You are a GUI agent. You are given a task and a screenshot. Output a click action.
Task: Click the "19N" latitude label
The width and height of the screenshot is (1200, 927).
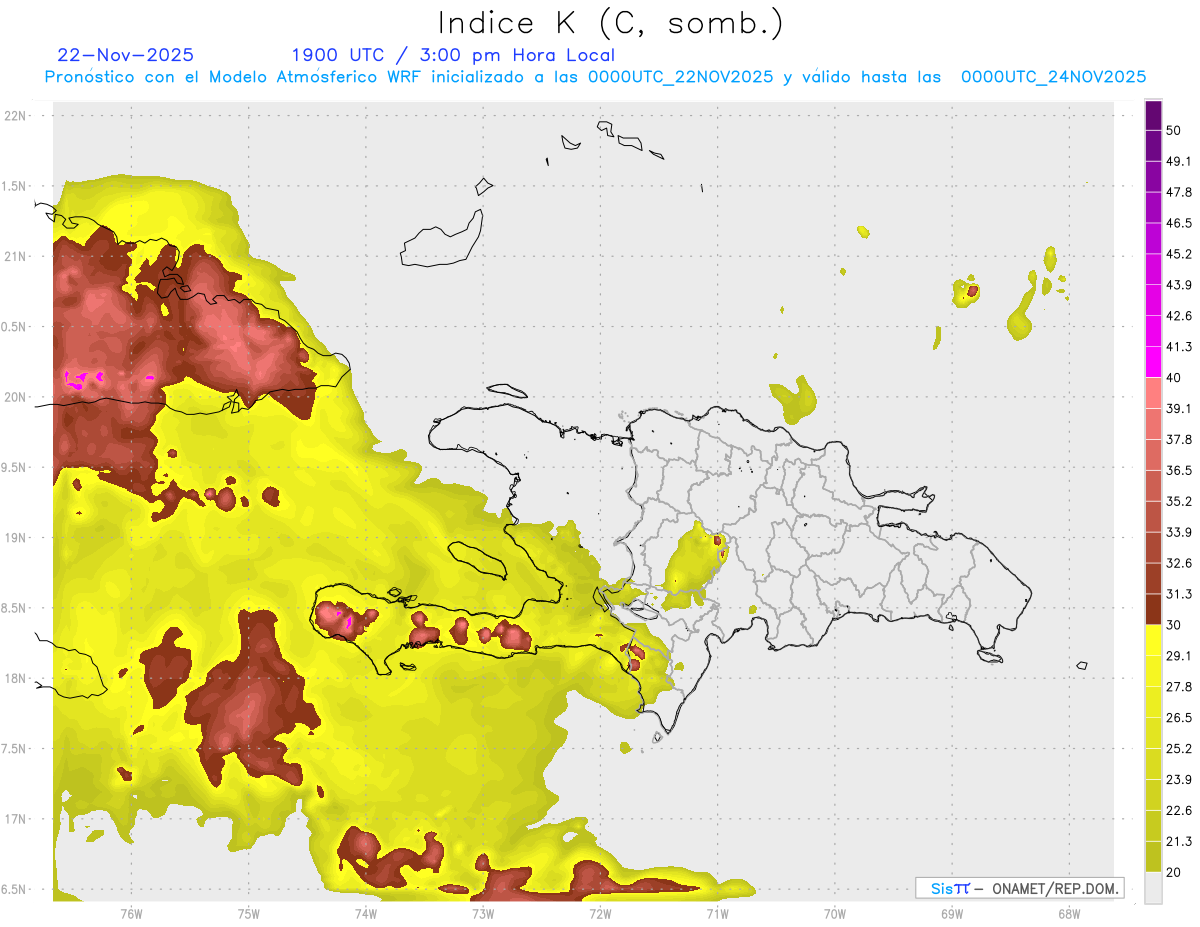[16, 538]
